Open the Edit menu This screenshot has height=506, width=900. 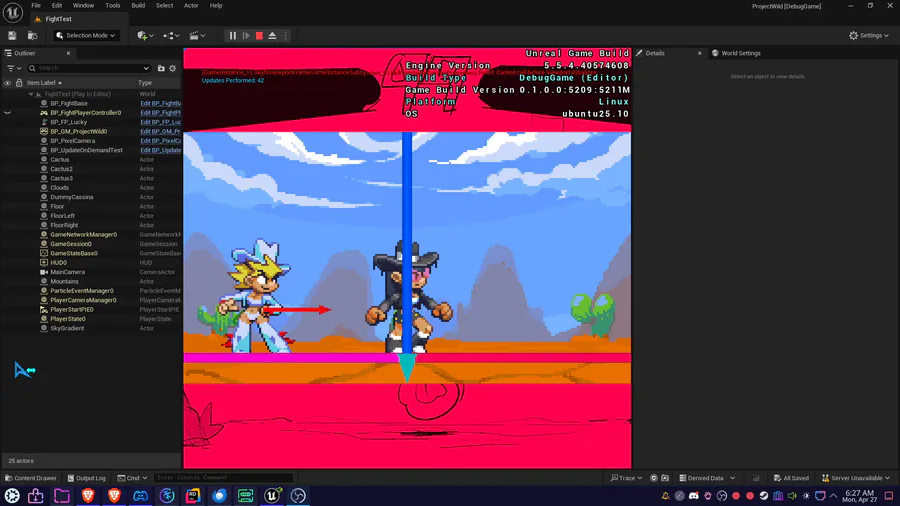tap(57, 6)
